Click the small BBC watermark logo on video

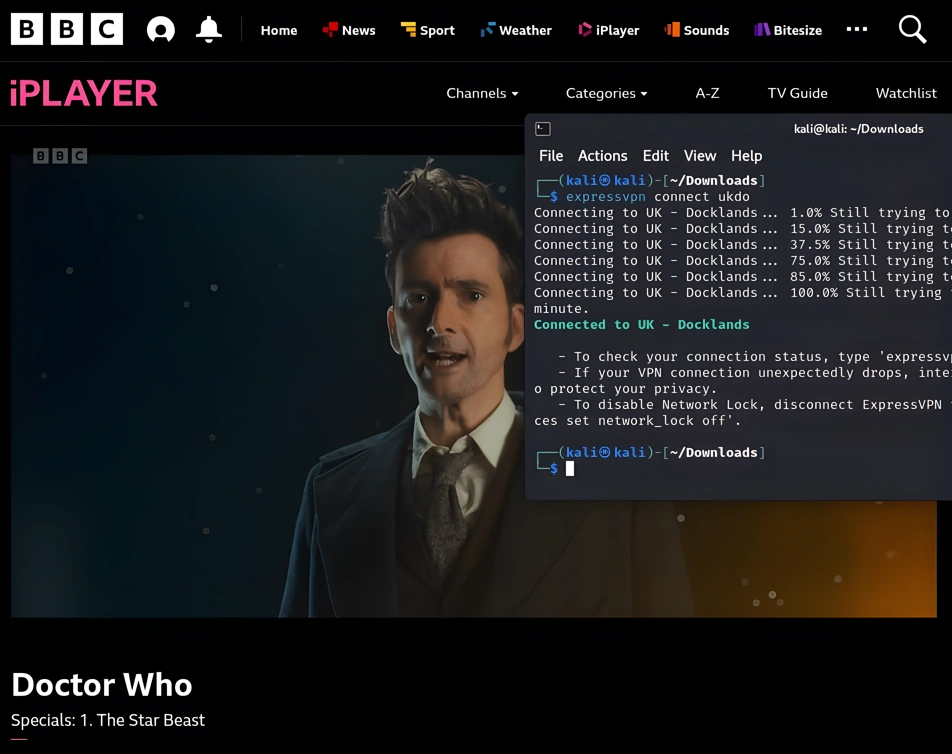(x=60, y=156)
